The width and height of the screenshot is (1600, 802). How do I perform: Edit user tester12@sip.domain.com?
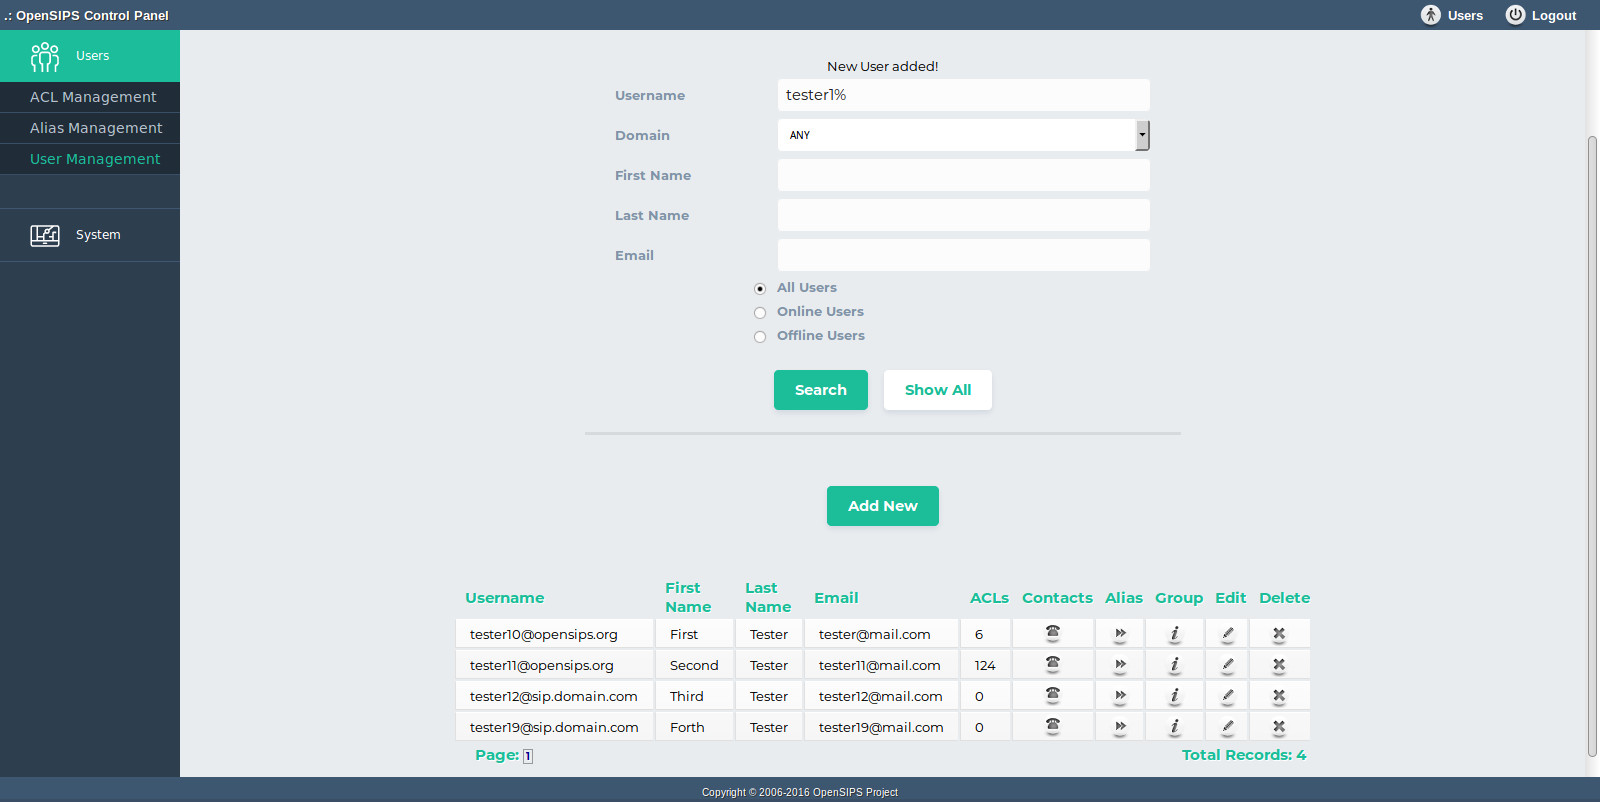1227,696
